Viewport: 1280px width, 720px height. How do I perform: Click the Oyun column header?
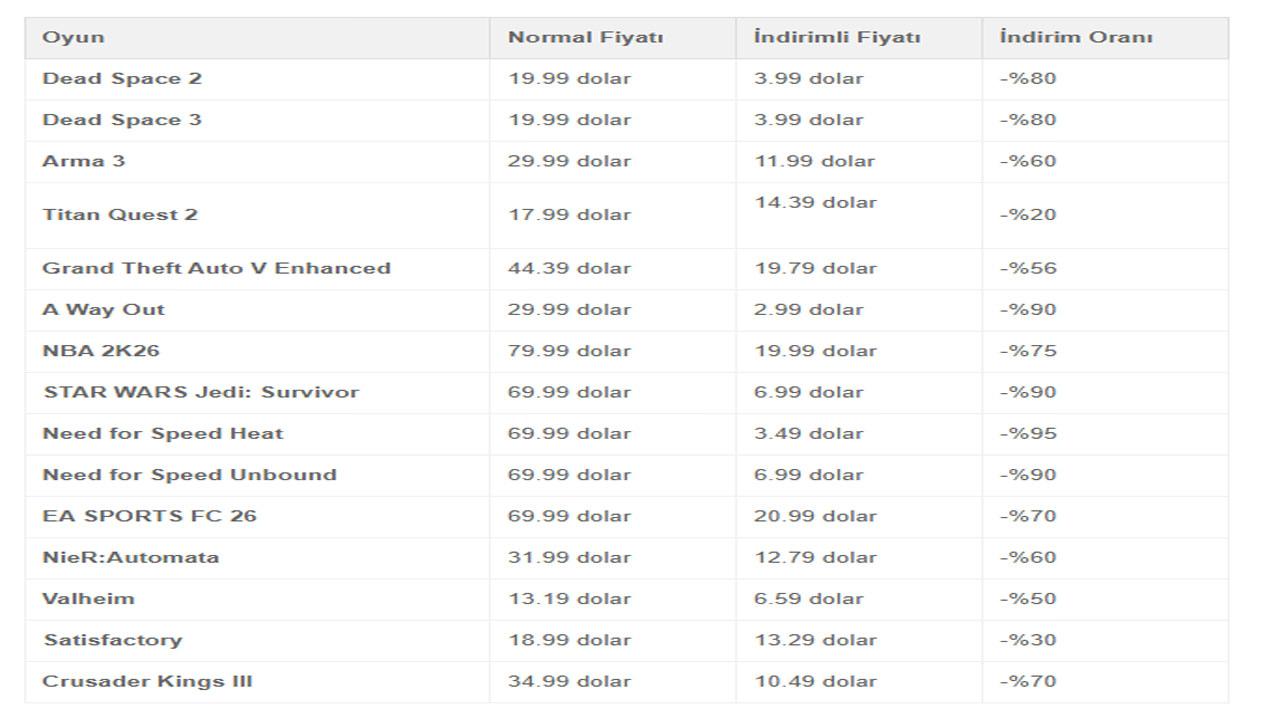click(73, 38)
